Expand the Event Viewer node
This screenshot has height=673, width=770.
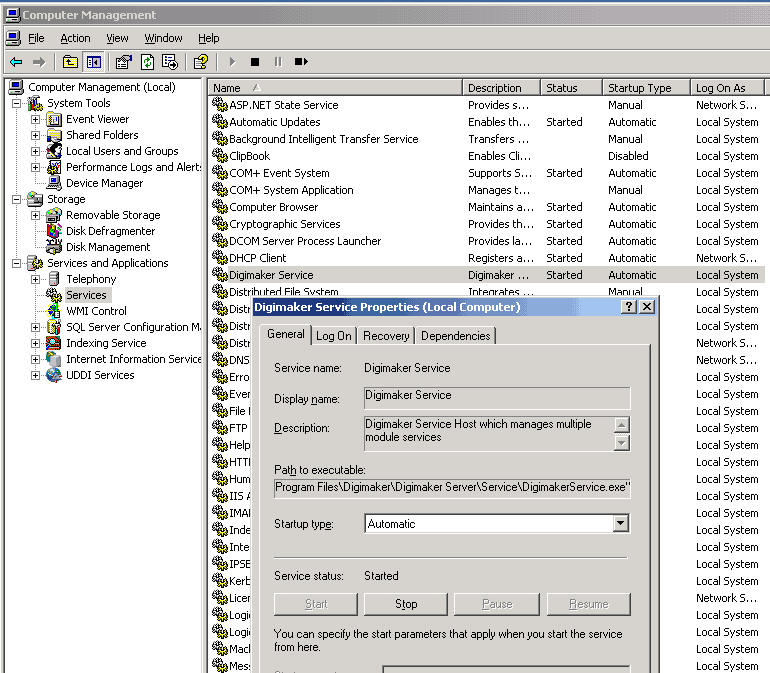(35, 119)
